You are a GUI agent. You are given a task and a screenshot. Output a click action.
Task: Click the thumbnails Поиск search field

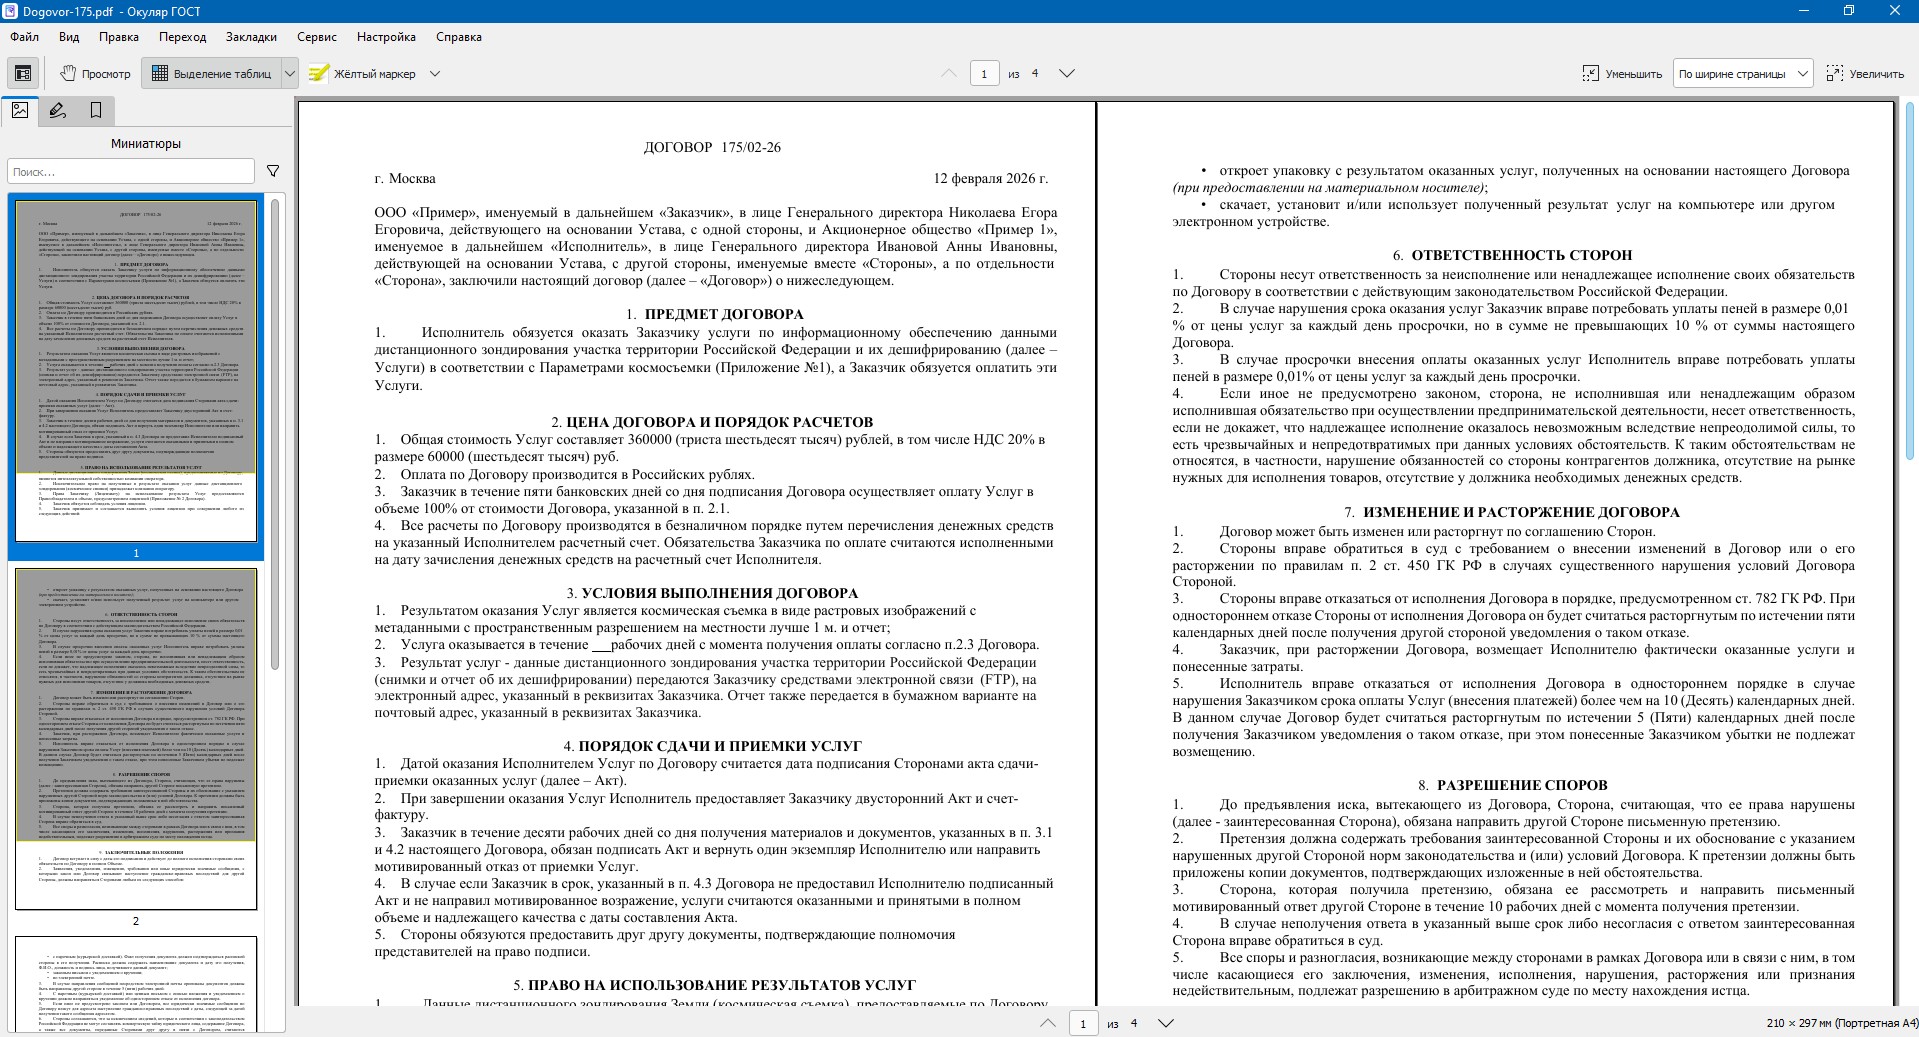pos(131,171)
